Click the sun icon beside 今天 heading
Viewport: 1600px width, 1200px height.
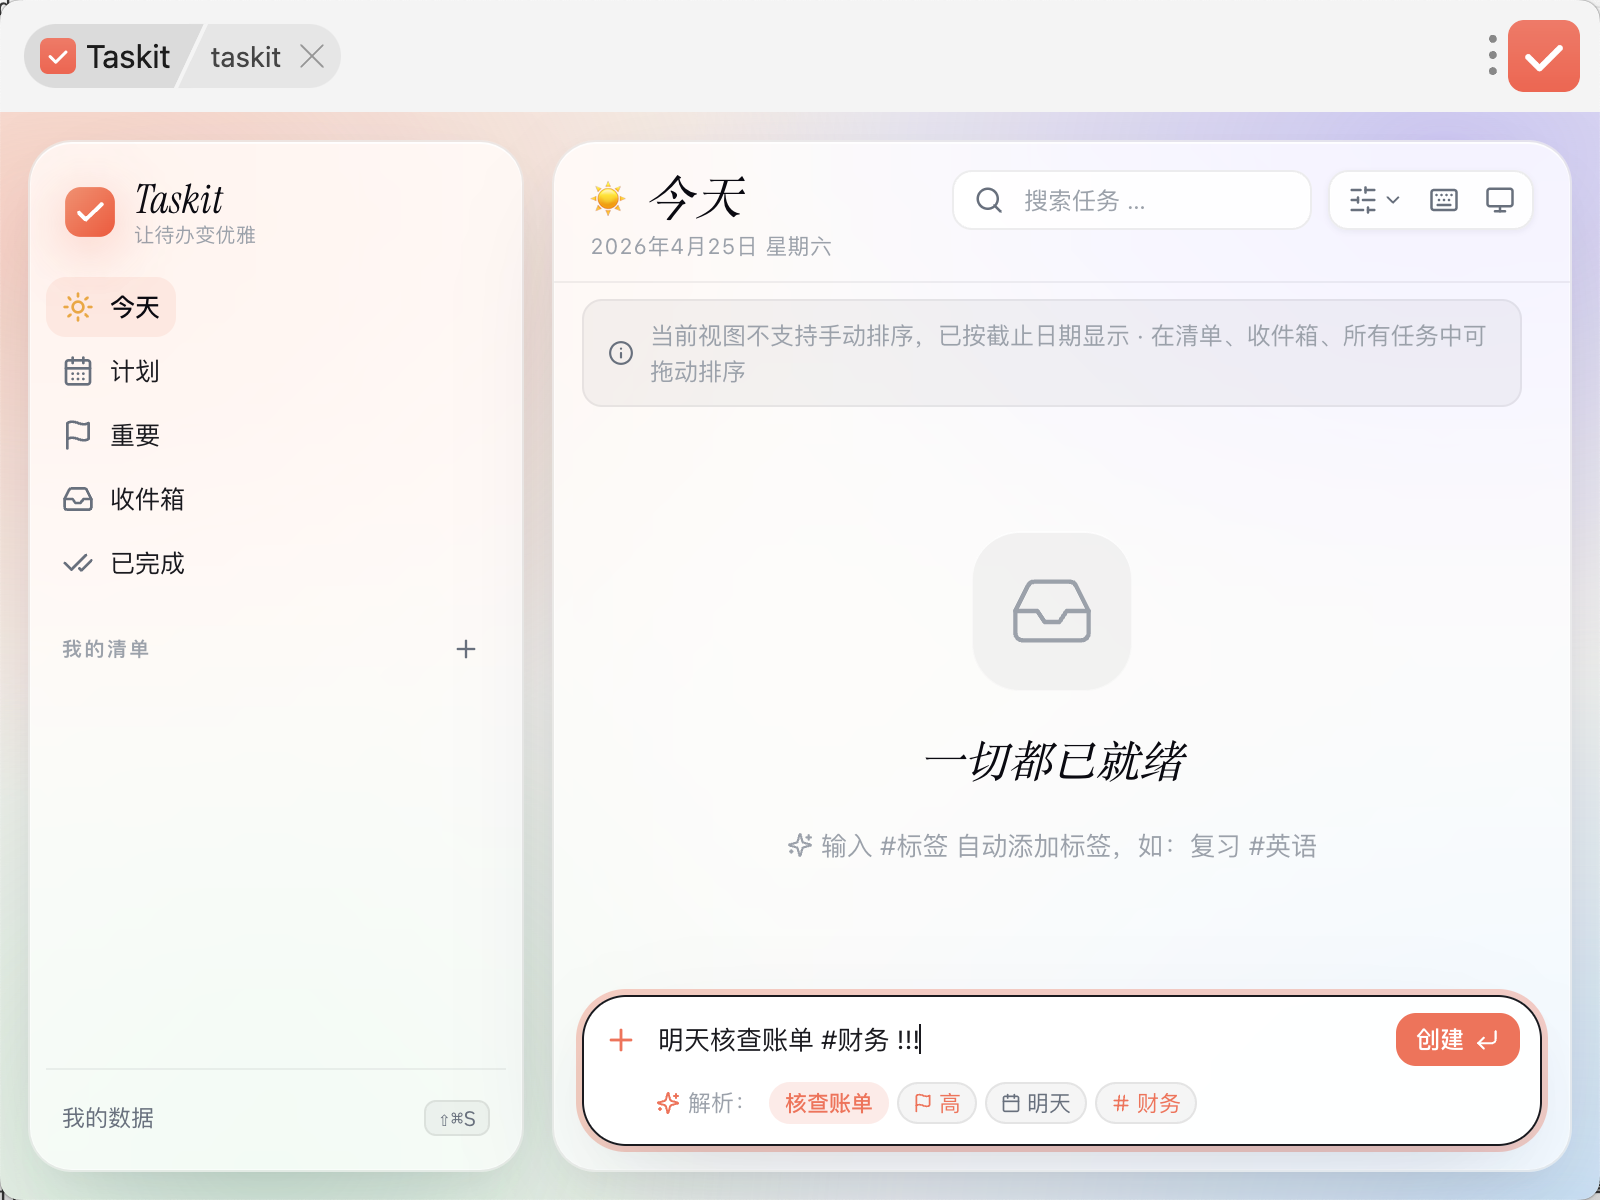click(x=608, y=198)
